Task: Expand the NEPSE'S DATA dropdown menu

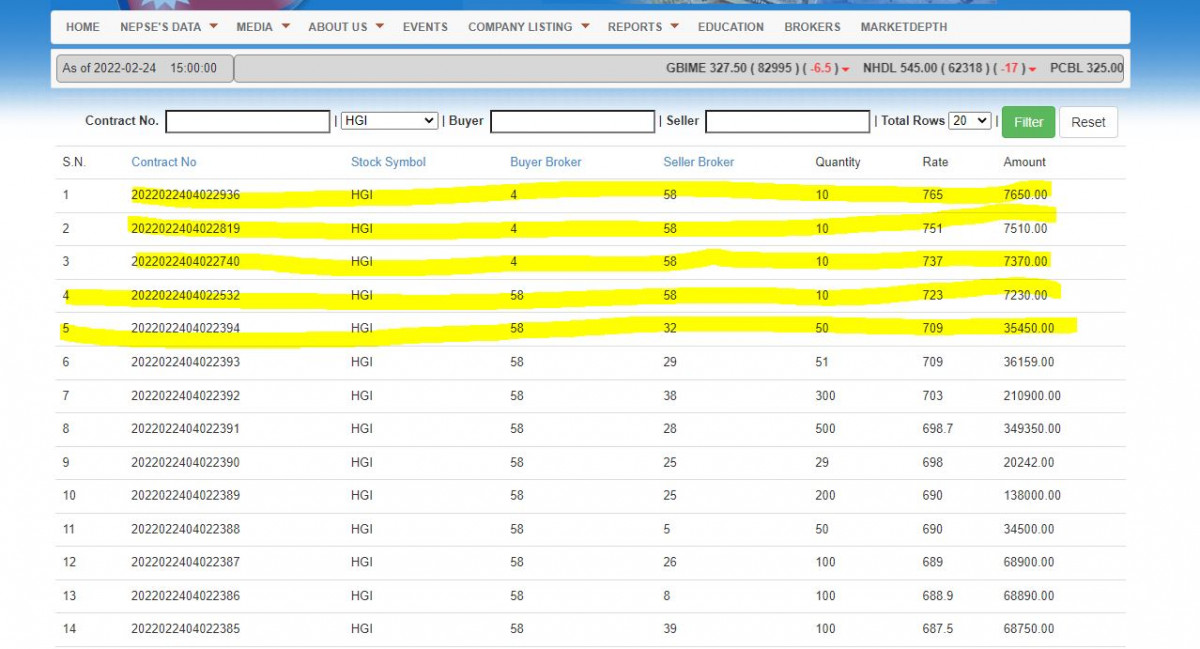Action: click(169, 27)
